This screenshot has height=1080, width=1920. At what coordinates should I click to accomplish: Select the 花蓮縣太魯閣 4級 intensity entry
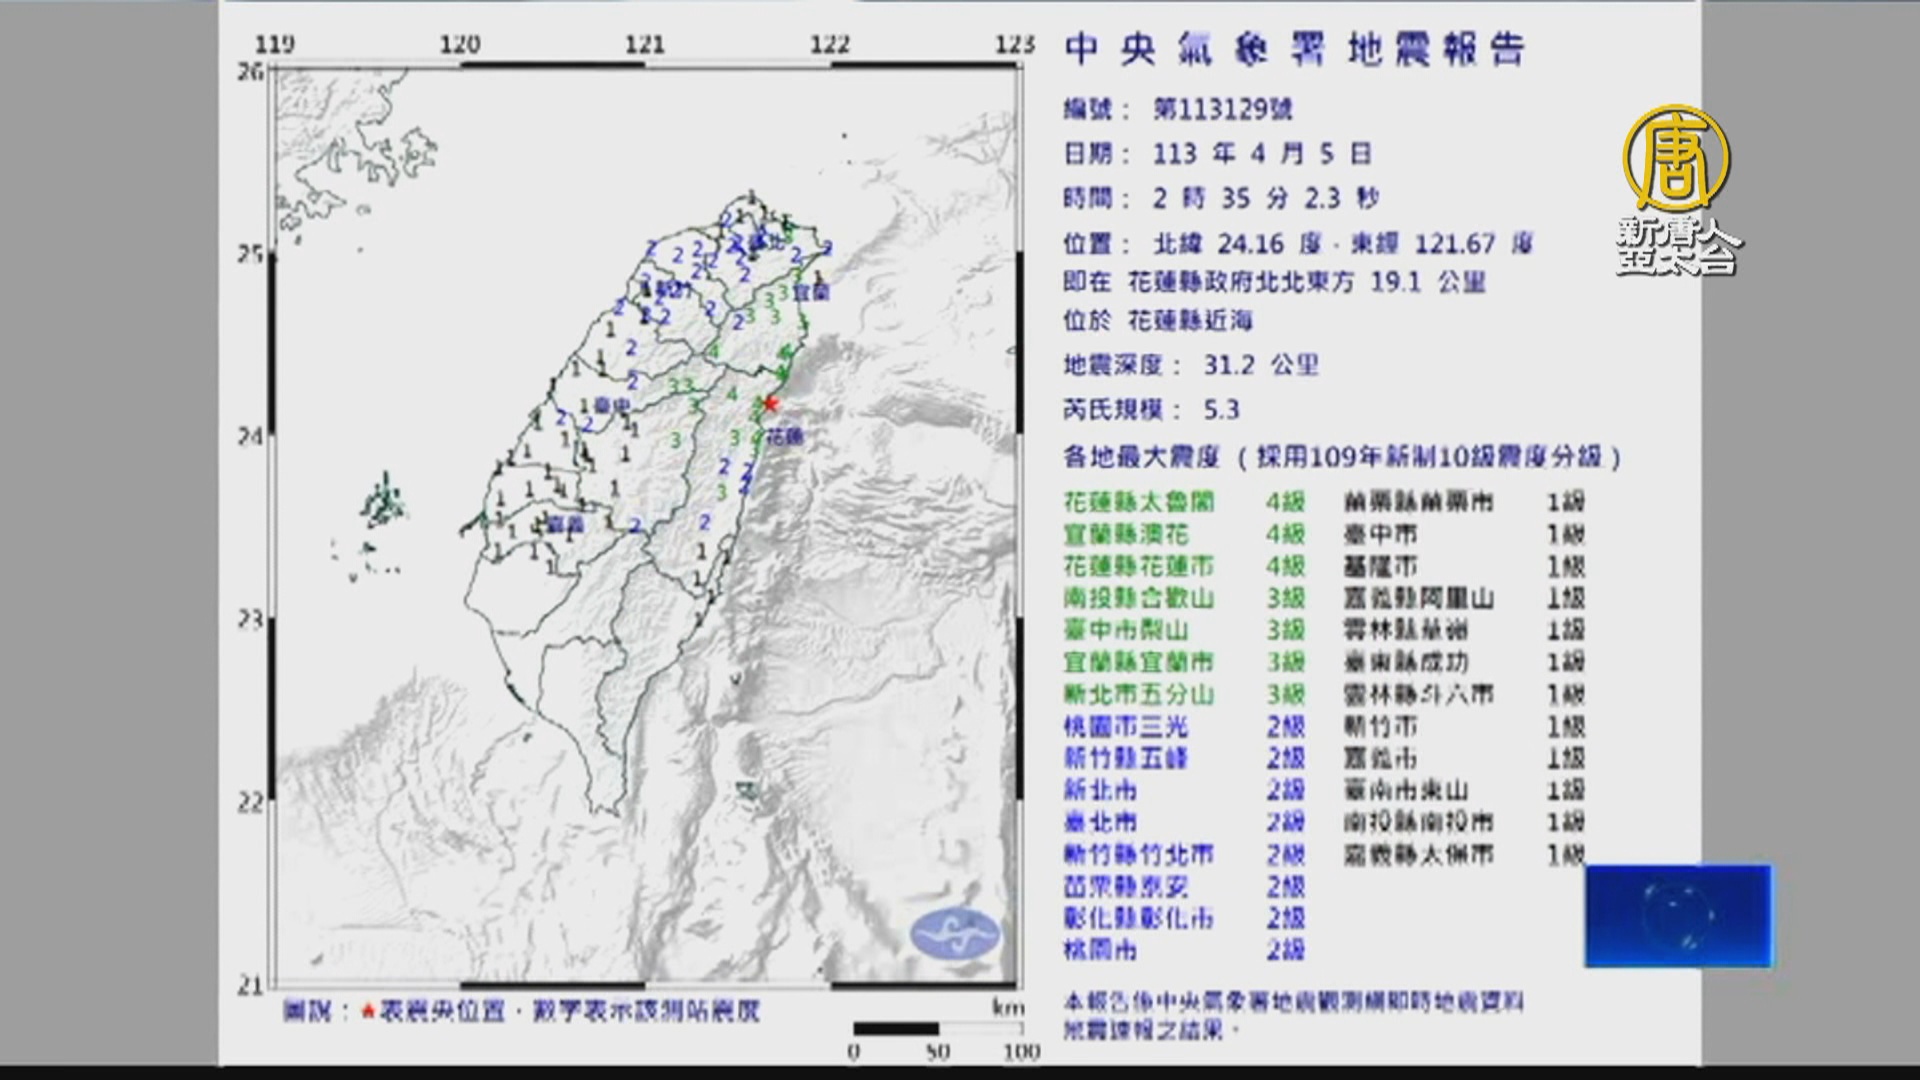1184,502
